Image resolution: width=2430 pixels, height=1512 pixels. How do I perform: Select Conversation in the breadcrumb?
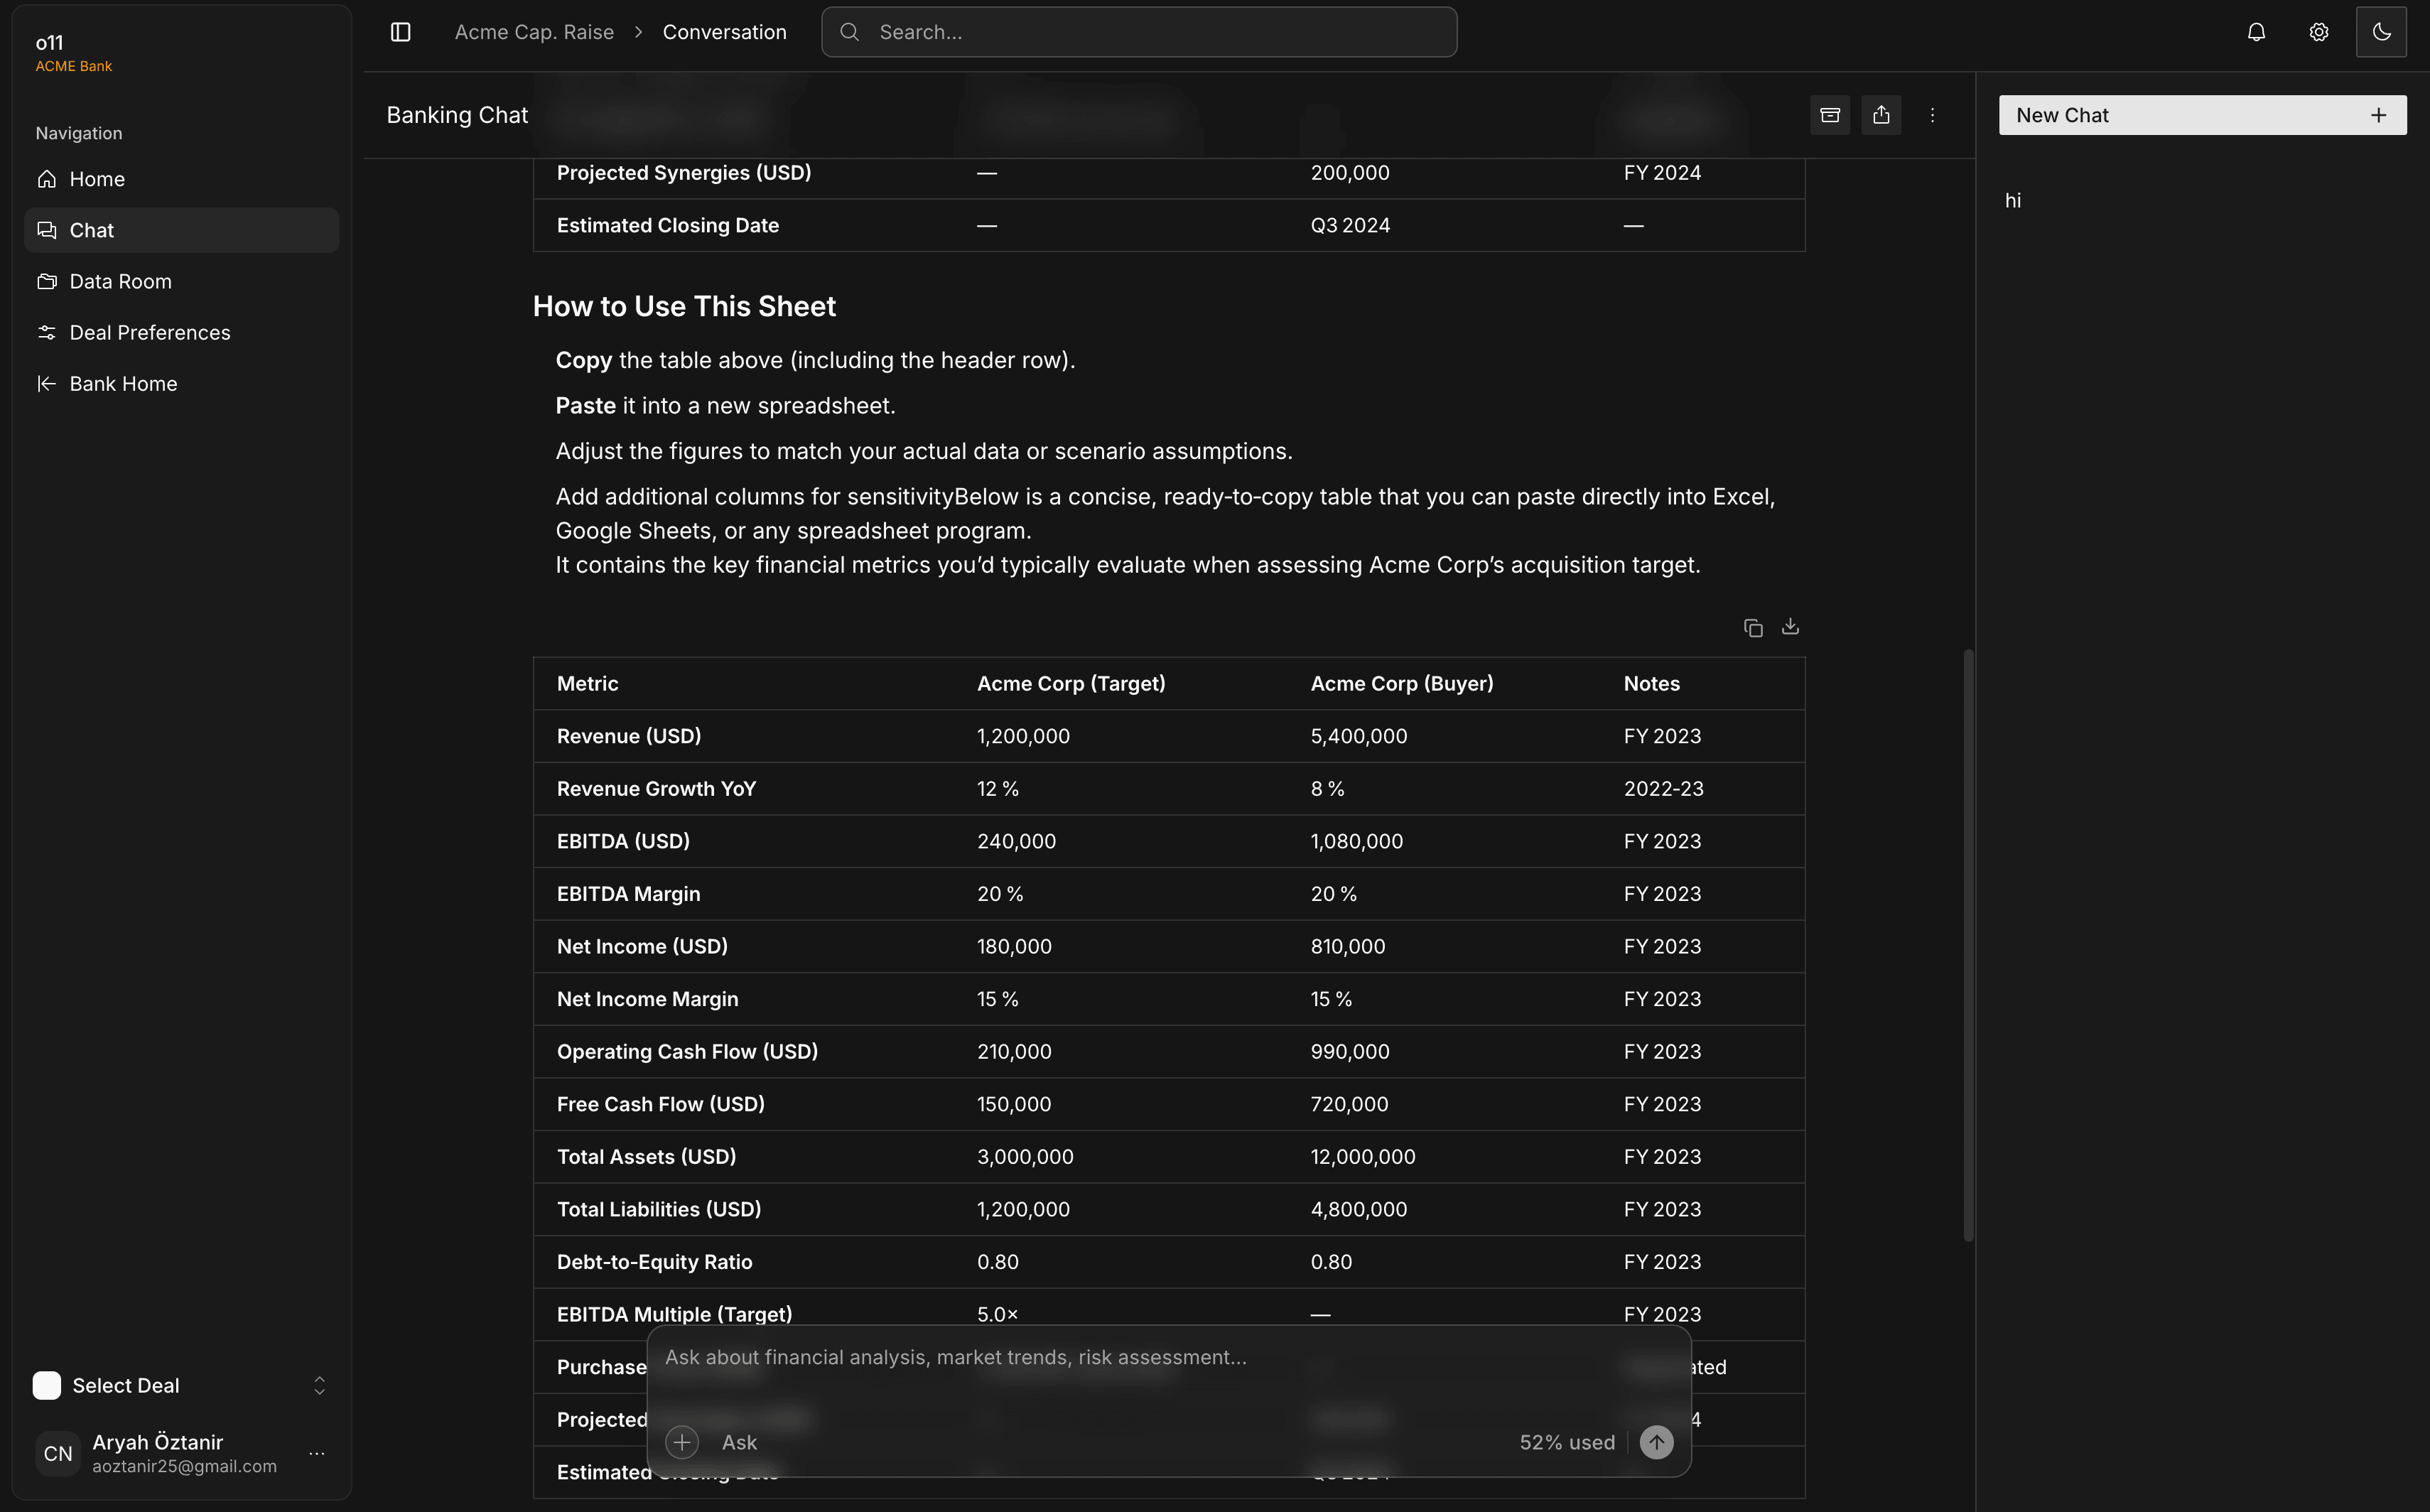[x=724, y=31]
